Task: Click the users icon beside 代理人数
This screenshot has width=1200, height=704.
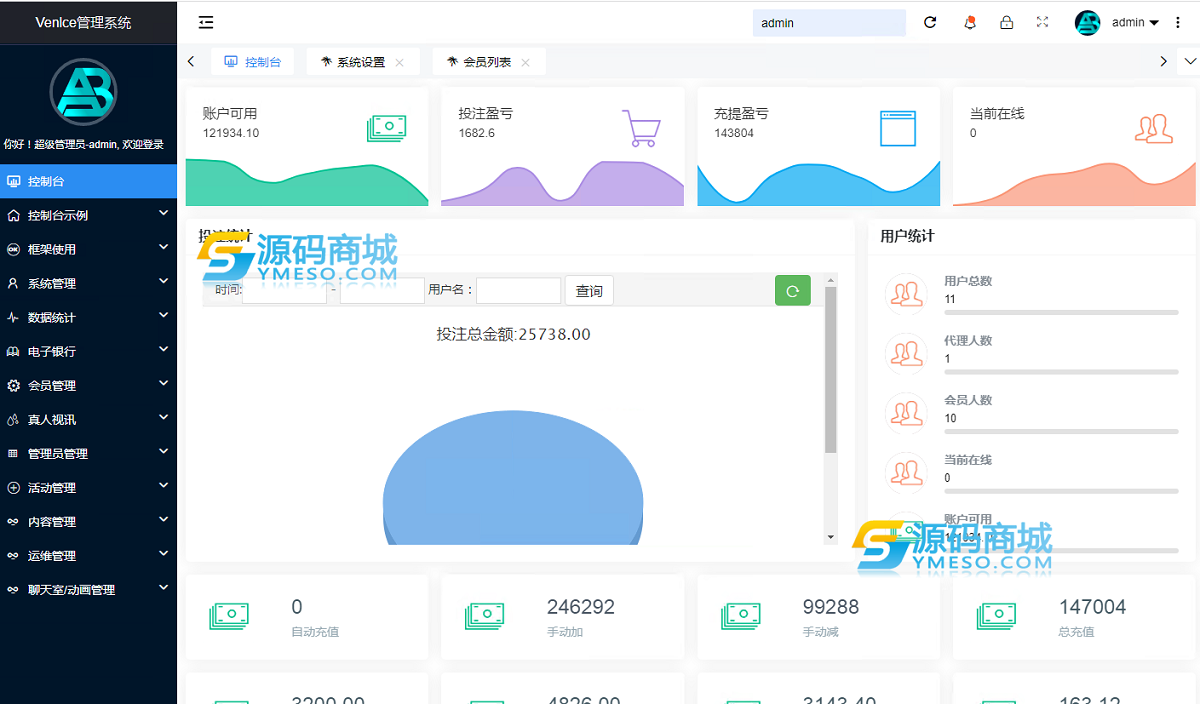Action: click(x=907, y=354)
